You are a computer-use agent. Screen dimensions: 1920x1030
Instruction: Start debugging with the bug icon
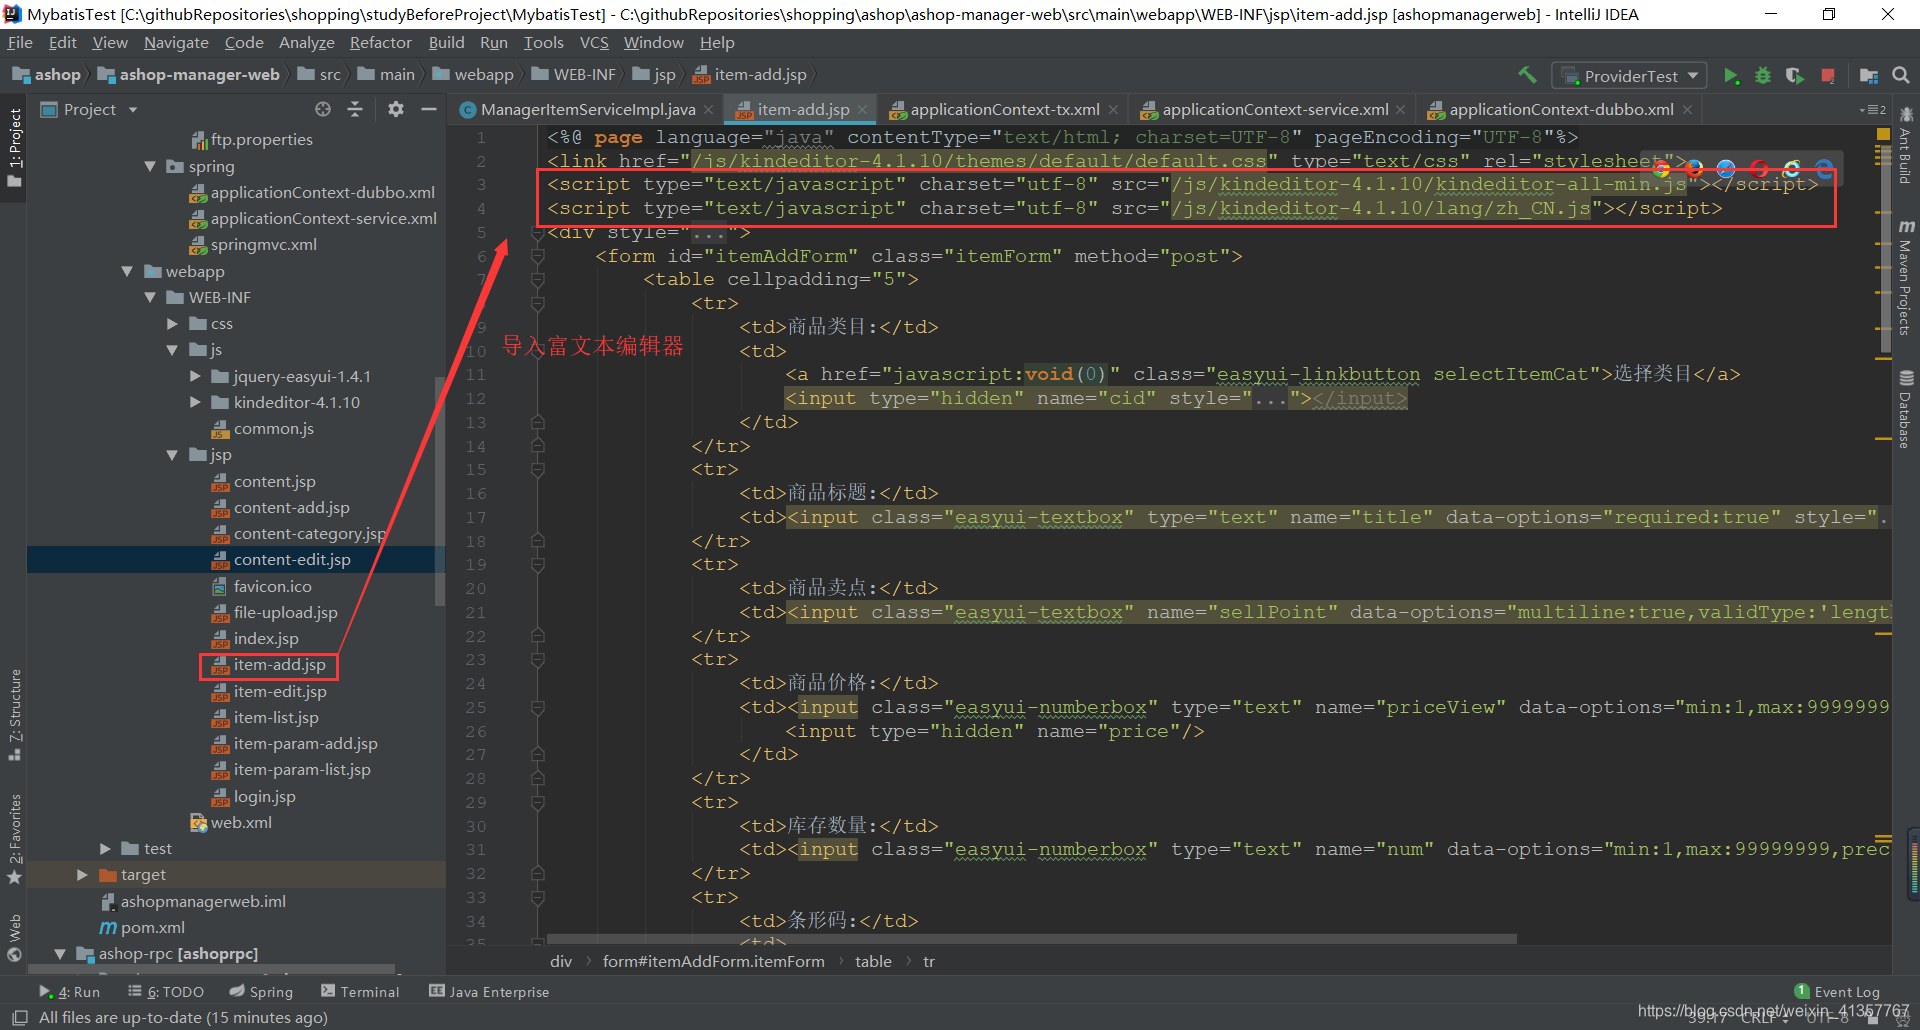click(1763, 76)
